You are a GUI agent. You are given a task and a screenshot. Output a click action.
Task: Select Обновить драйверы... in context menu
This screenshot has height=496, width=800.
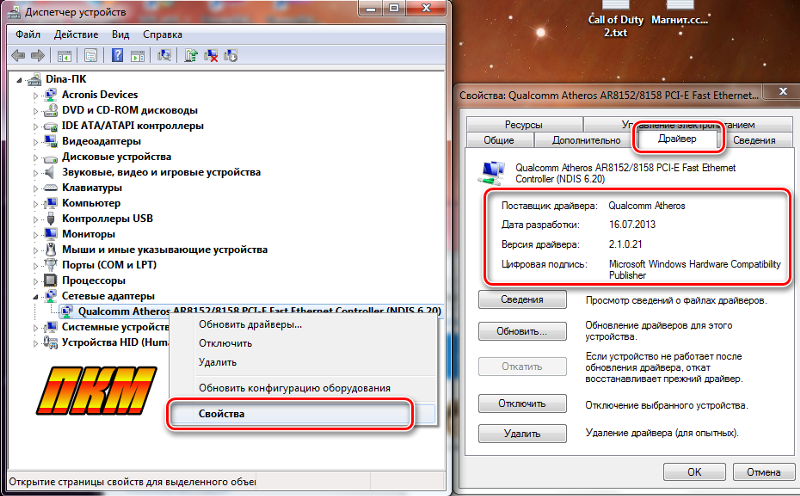click(x=250, y=324)
